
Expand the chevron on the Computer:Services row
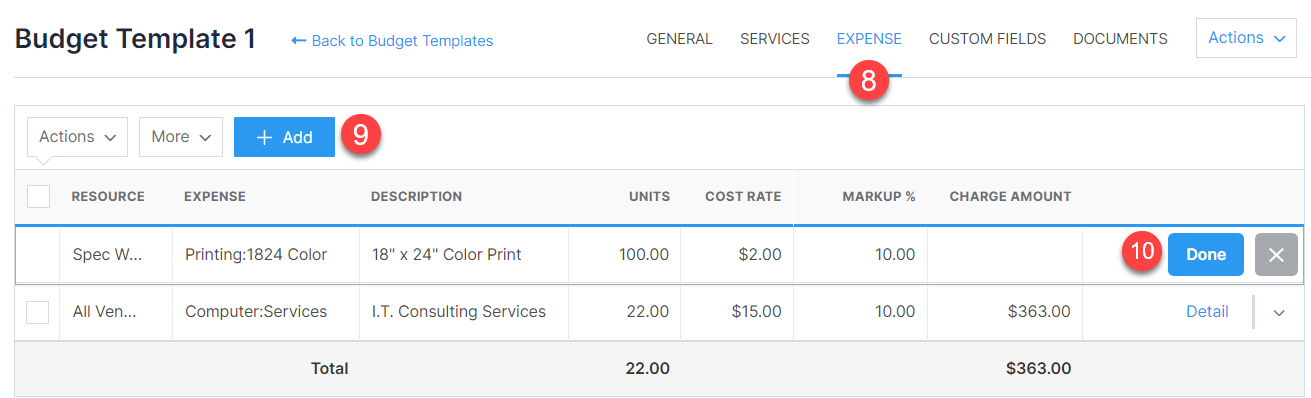pos(1279,312)
